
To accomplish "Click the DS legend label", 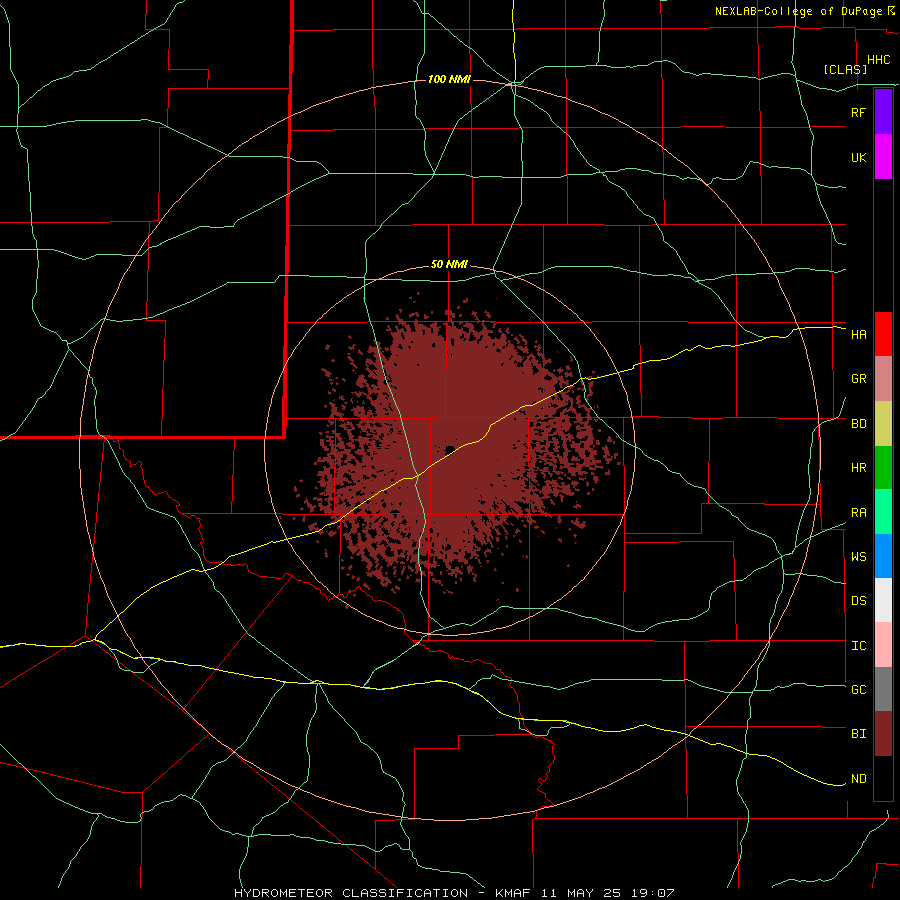I will tap(858, 601).
